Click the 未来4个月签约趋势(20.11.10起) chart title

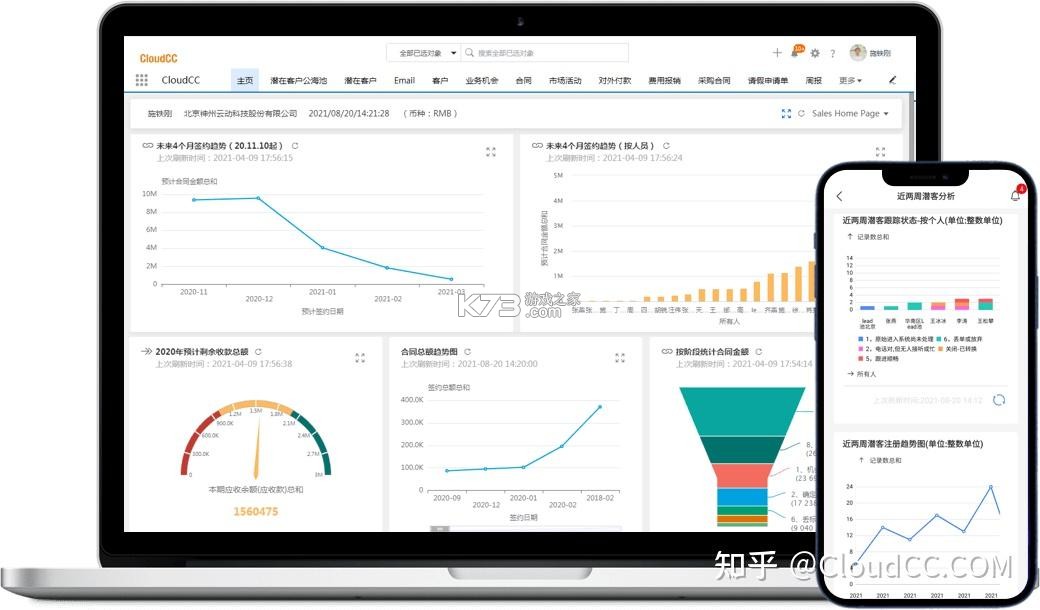(220, 145)
